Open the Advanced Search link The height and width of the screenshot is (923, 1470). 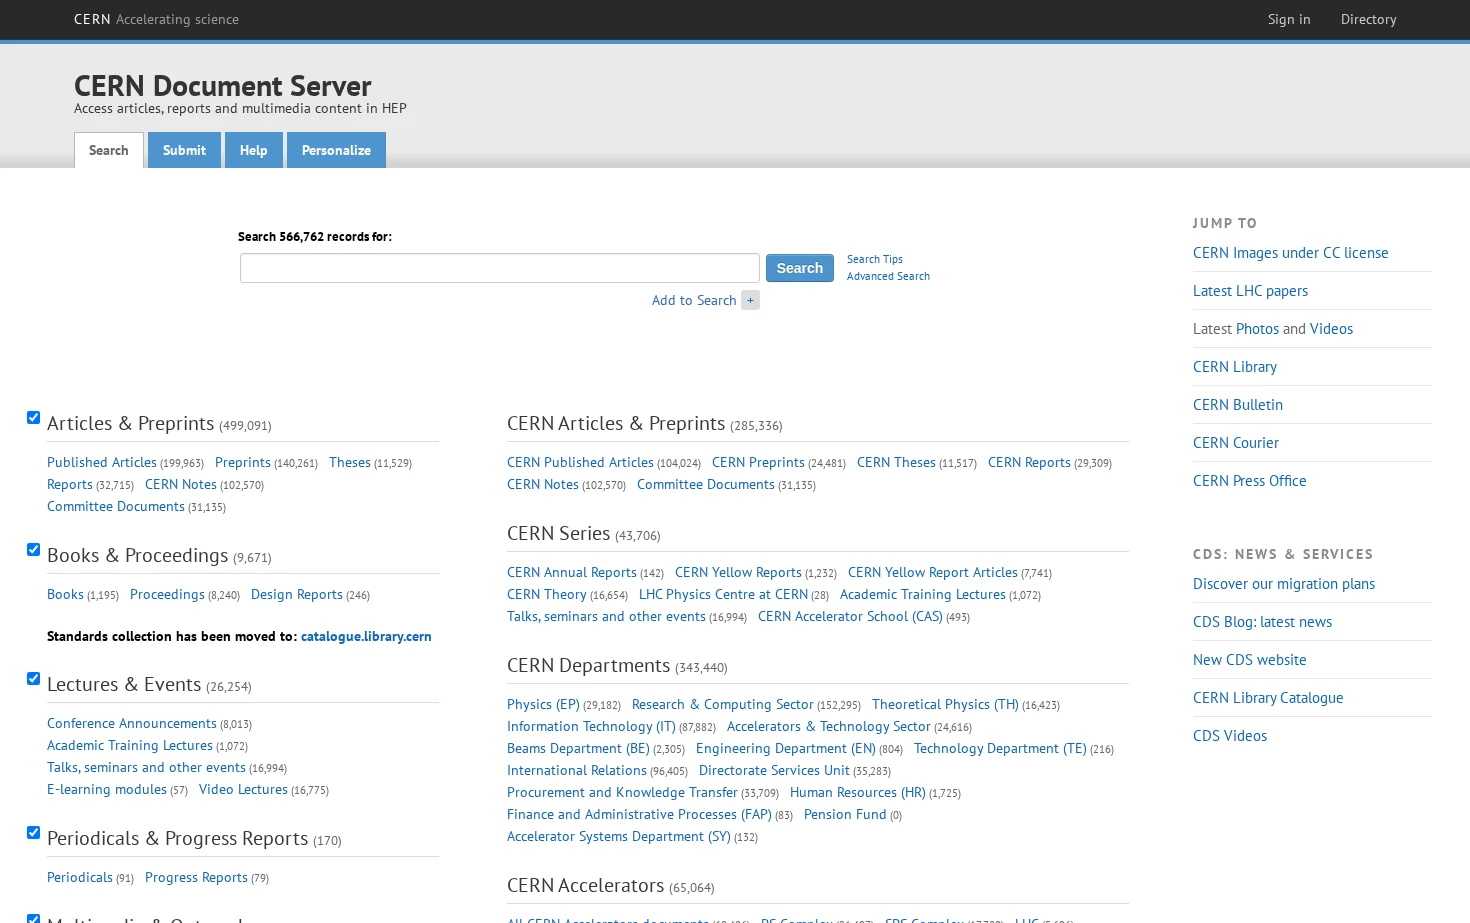[888, 276]
